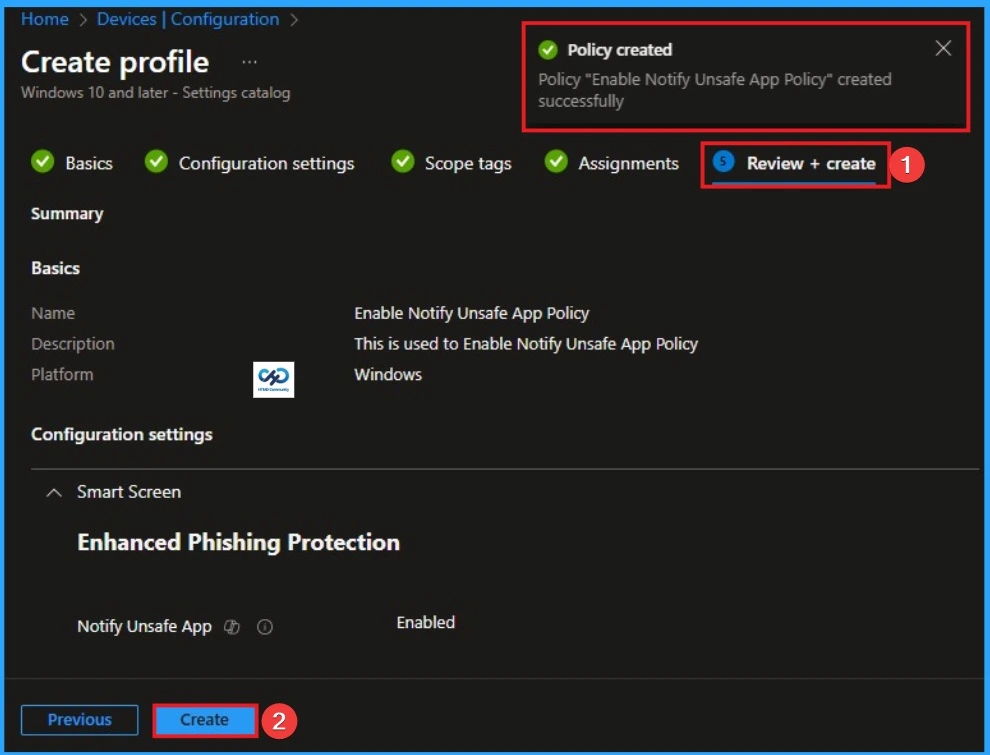The width and height of the screenshot is (990, 755).
Task: Click the green checkmark on the Scope tags step
Action: pyautogui.click(x=404, y=162)
